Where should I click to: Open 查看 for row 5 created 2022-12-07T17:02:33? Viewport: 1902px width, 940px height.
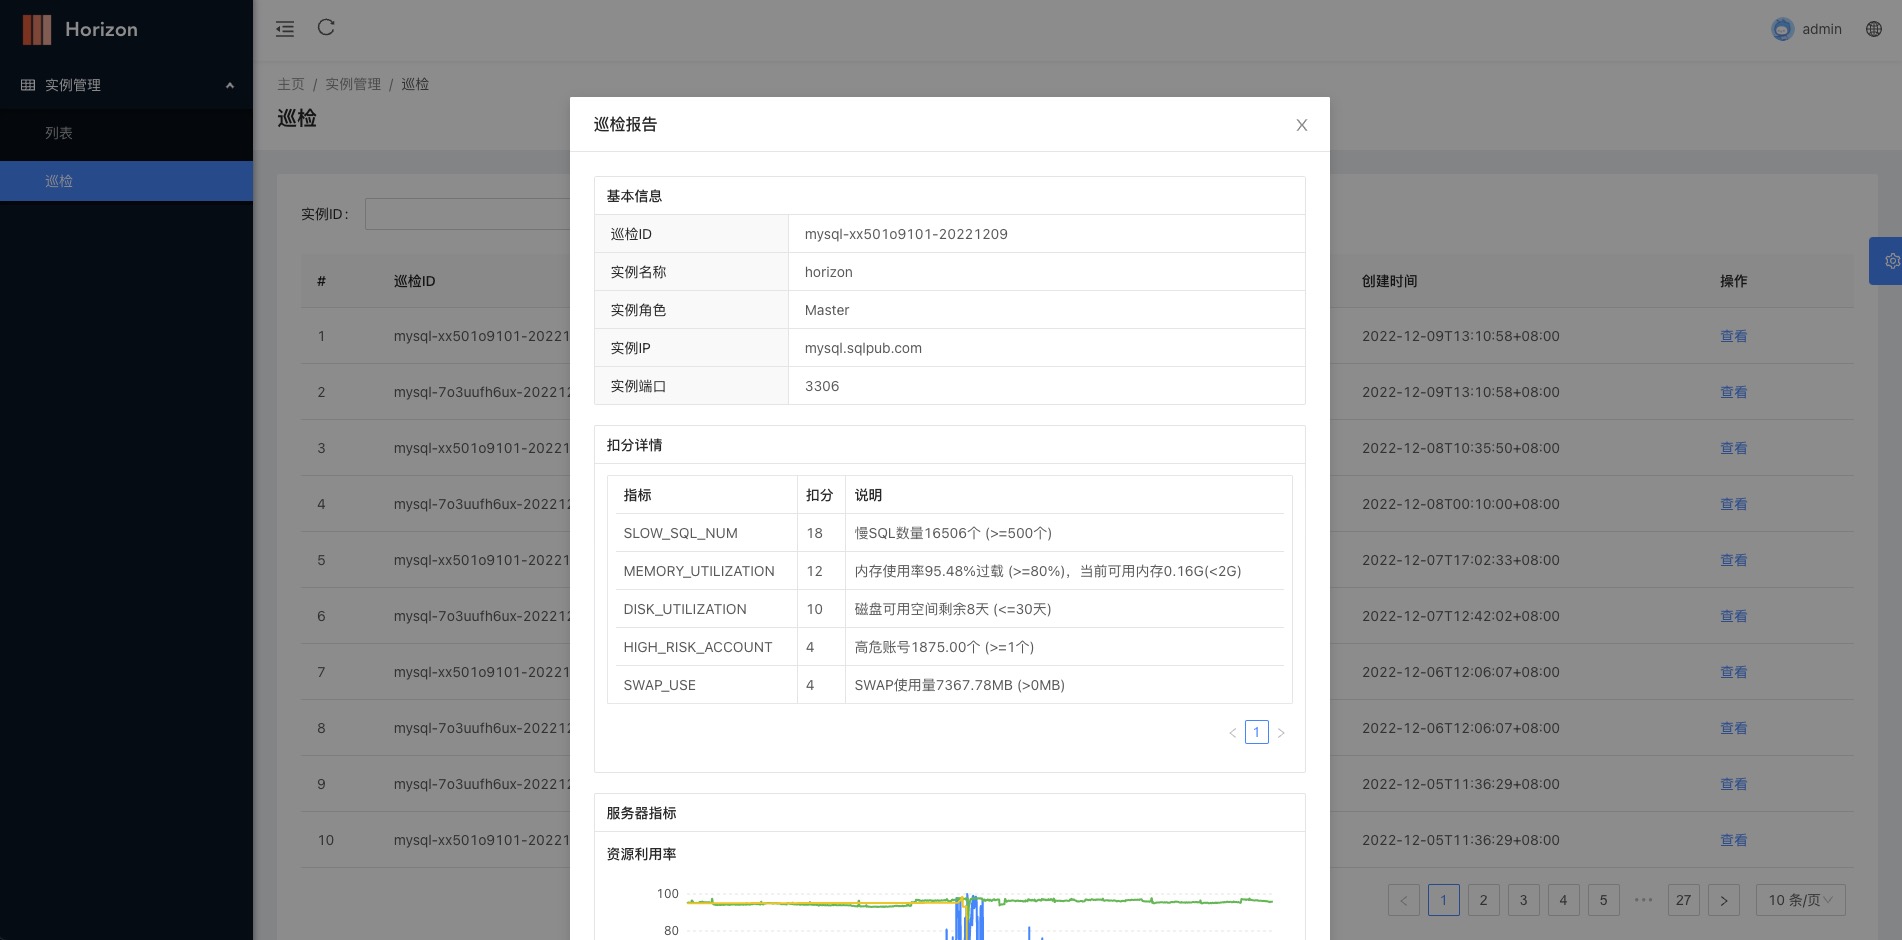(x=1734, y=560)
